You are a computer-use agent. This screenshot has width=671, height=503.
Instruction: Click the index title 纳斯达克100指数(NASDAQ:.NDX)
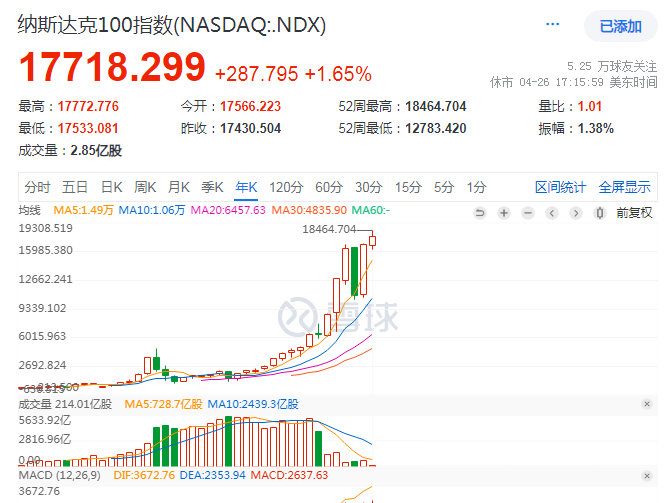[172, 25]
